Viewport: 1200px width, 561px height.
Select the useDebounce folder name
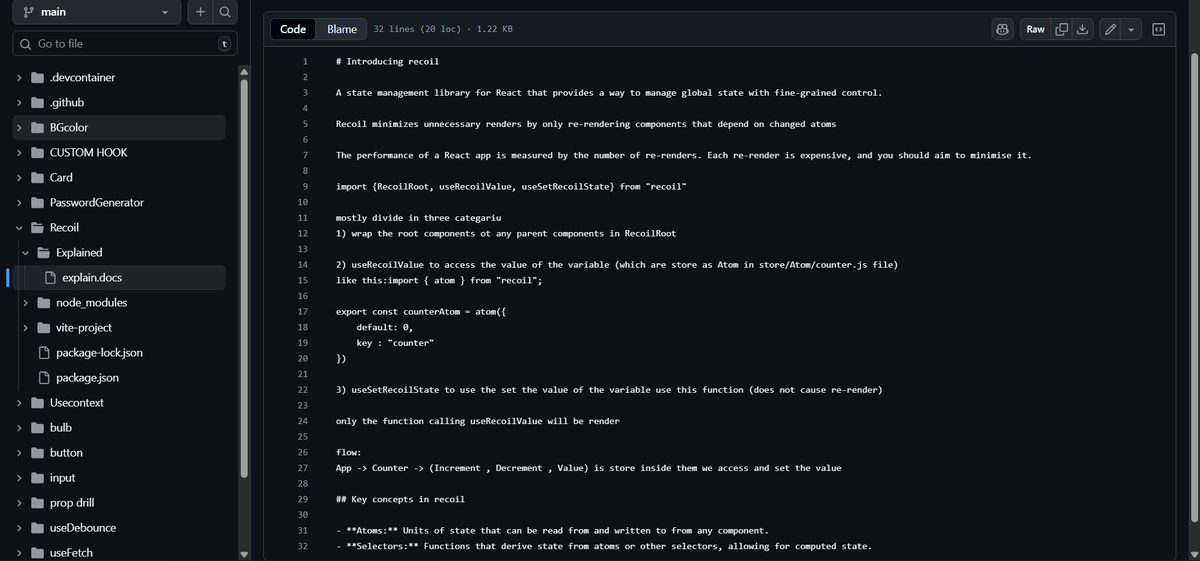click(x=83, y=528)
